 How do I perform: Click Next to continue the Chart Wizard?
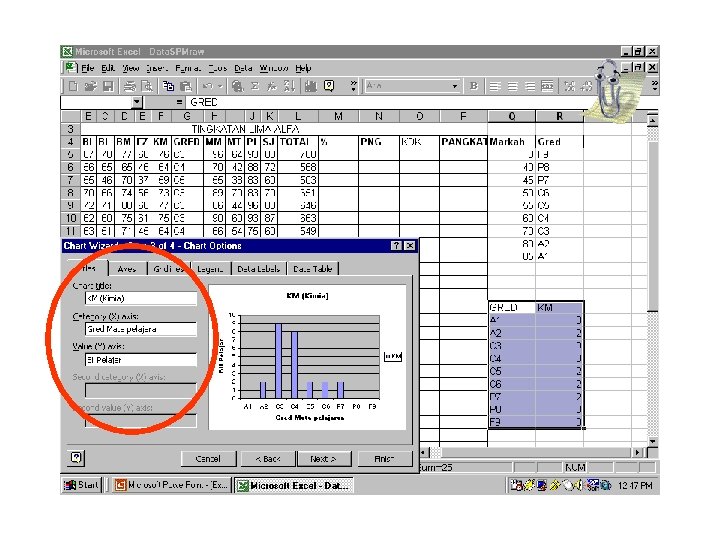[x=324, y=458]
